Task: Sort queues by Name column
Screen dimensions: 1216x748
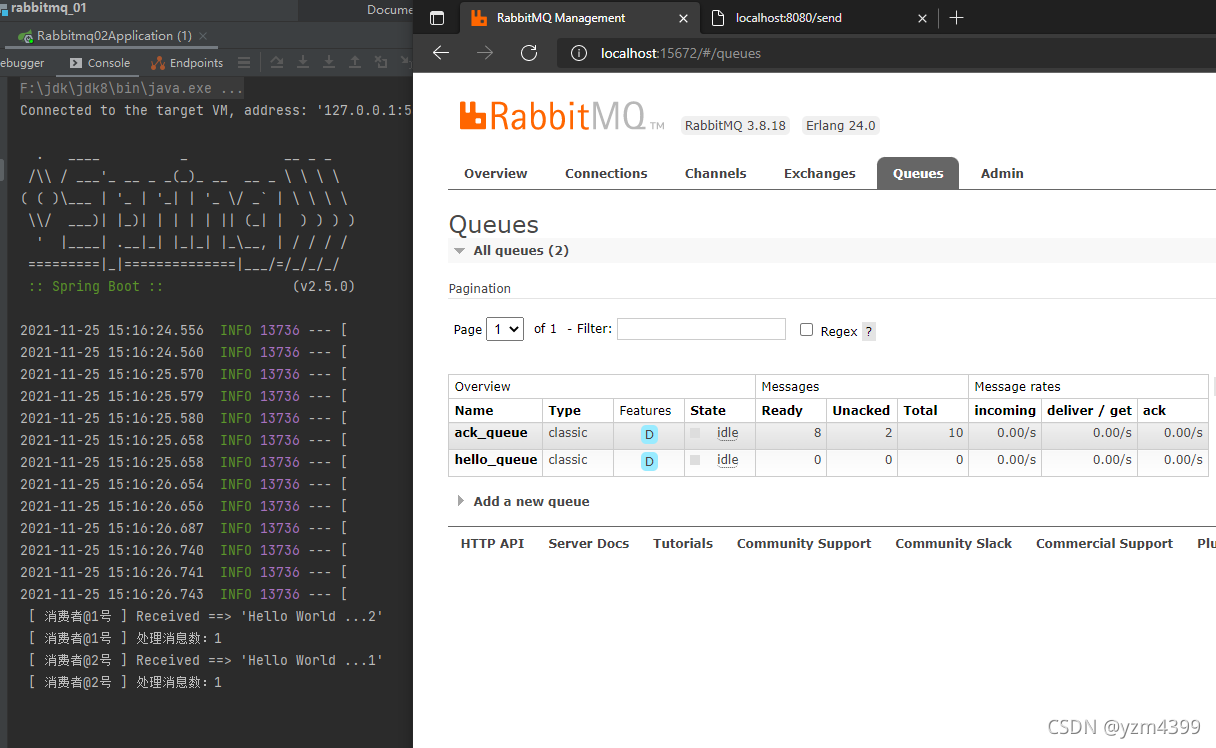Action: pos(474,410)
